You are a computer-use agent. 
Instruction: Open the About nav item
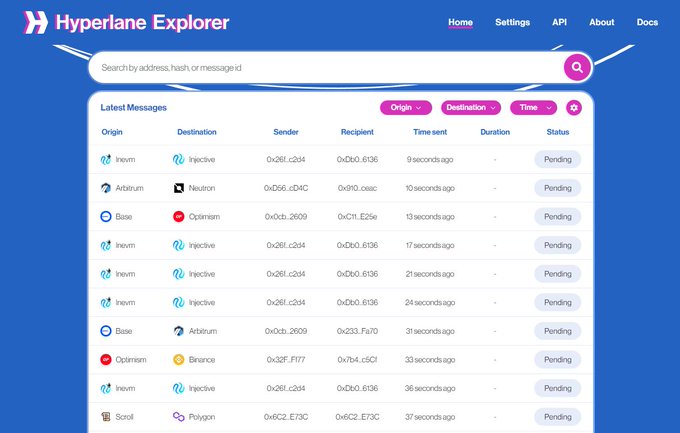(602, 22)
